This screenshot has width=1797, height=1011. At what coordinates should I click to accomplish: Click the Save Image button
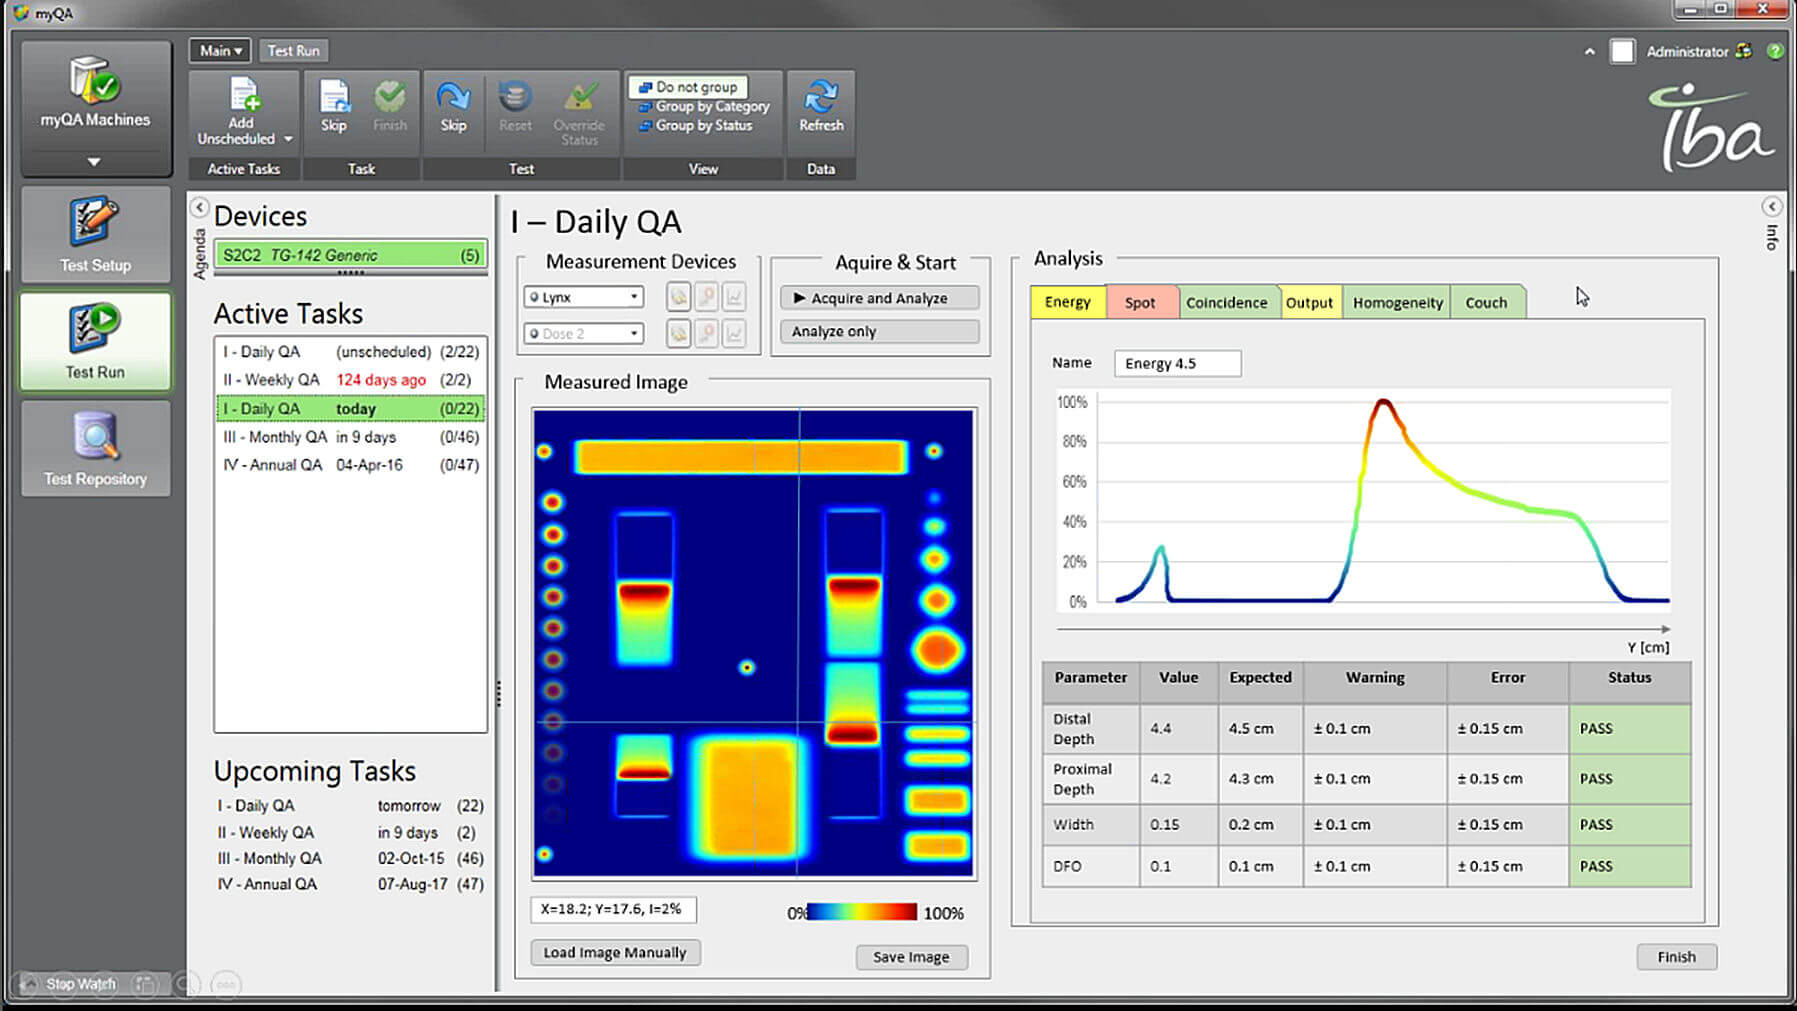click(910, 957)
